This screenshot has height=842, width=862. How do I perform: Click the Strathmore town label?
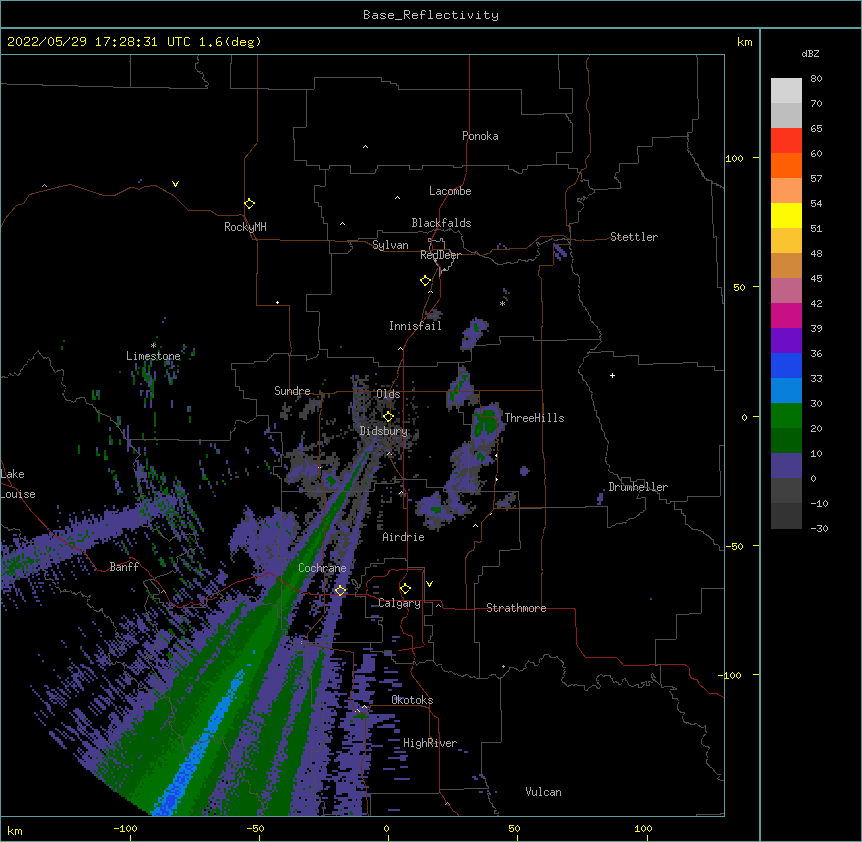pyautogui.click(x=516, y=608)
